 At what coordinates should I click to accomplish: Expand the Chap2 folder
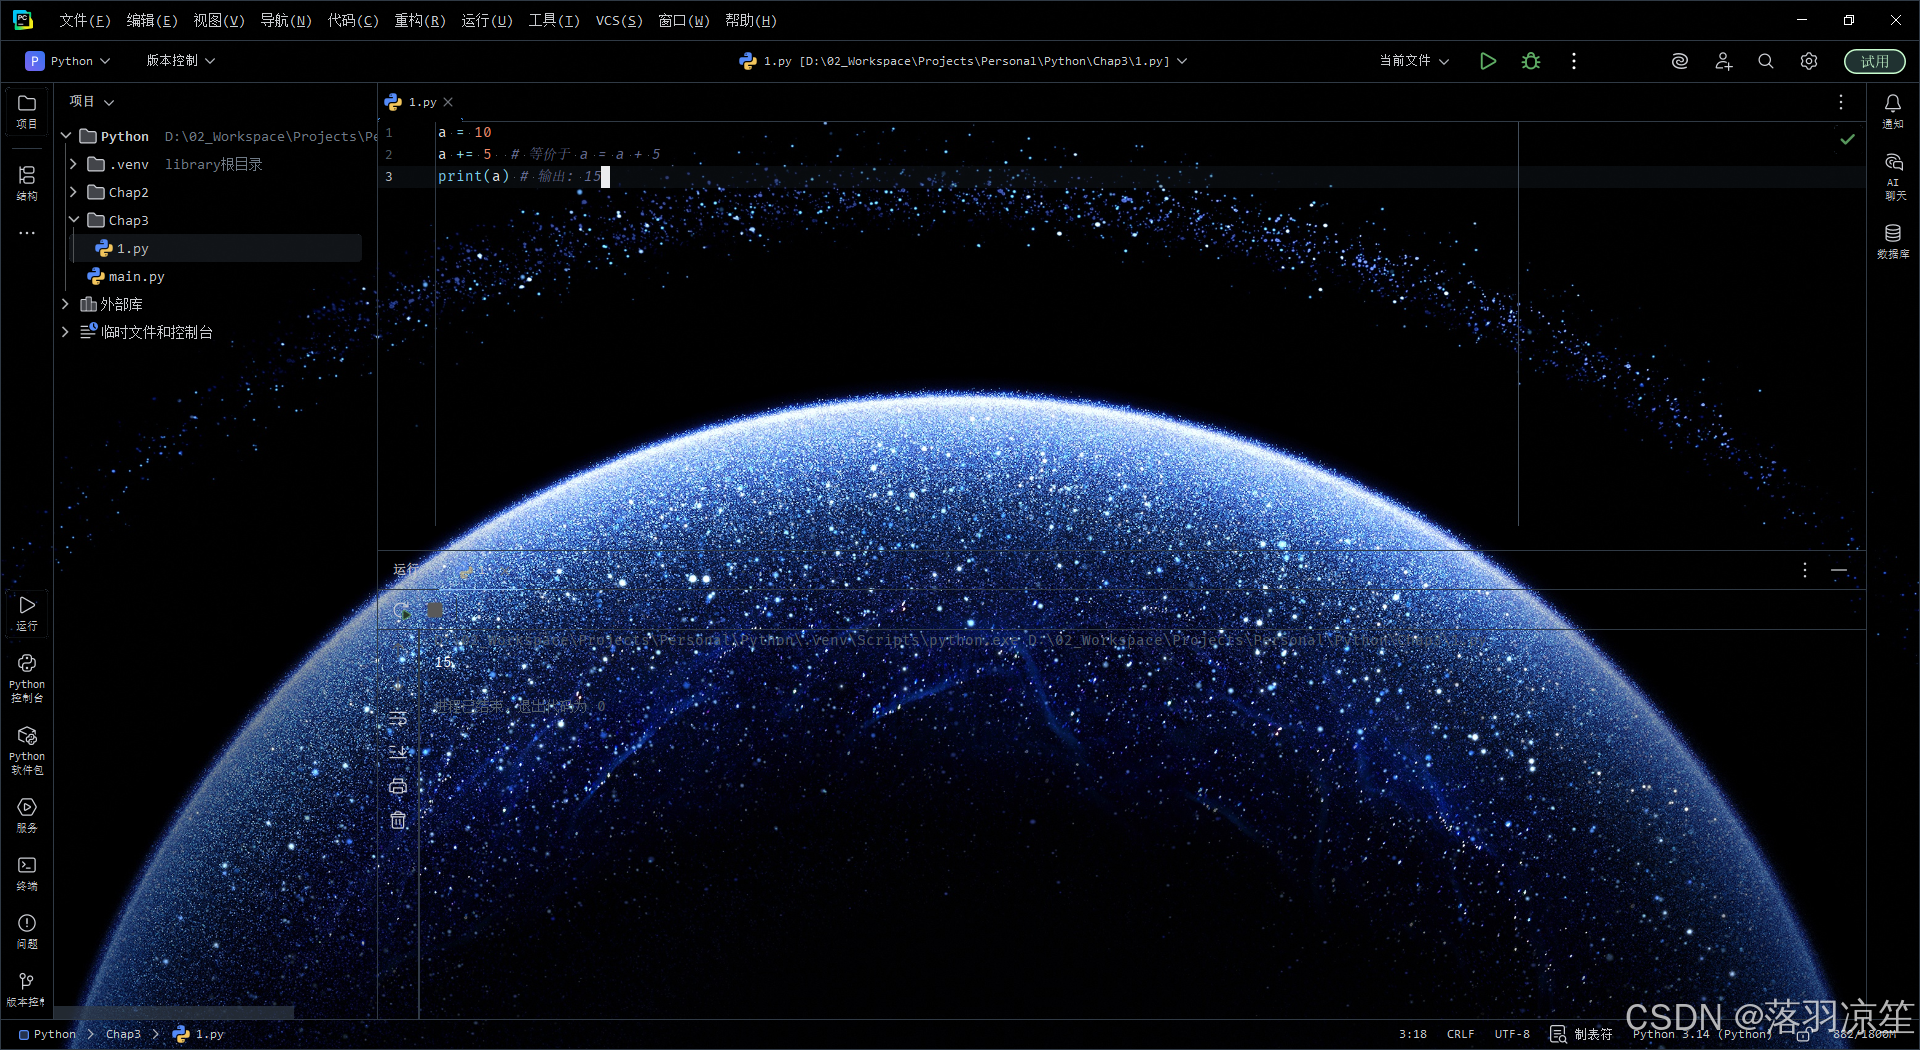[74, 192]
